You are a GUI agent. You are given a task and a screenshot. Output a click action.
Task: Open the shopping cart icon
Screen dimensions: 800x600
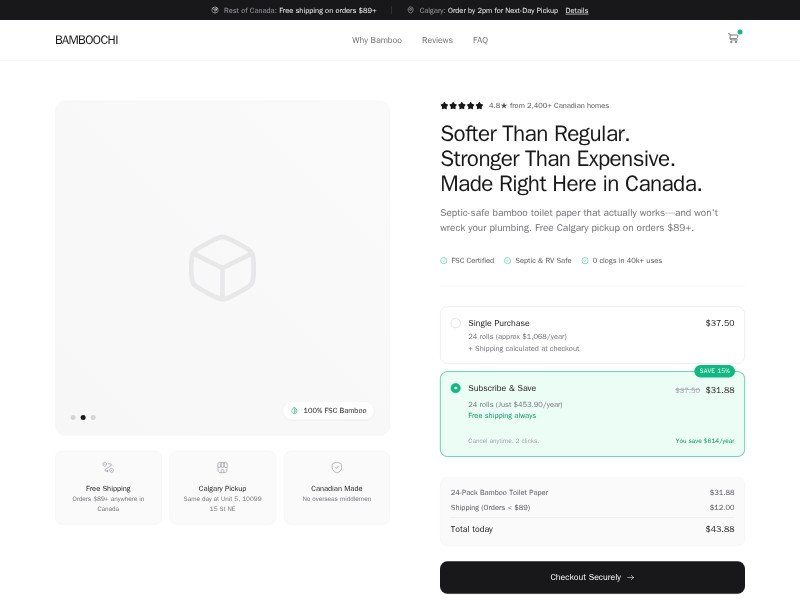733,39
